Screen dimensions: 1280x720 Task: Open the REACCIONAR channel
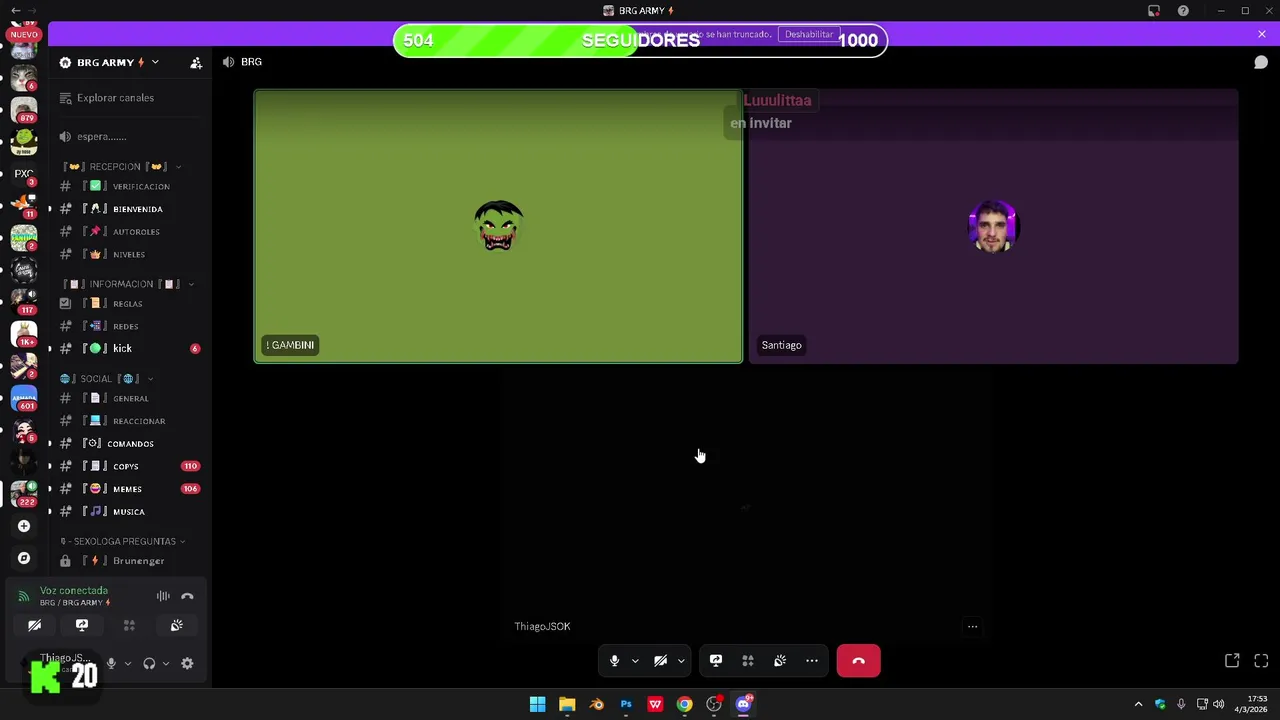coord(129,421)
